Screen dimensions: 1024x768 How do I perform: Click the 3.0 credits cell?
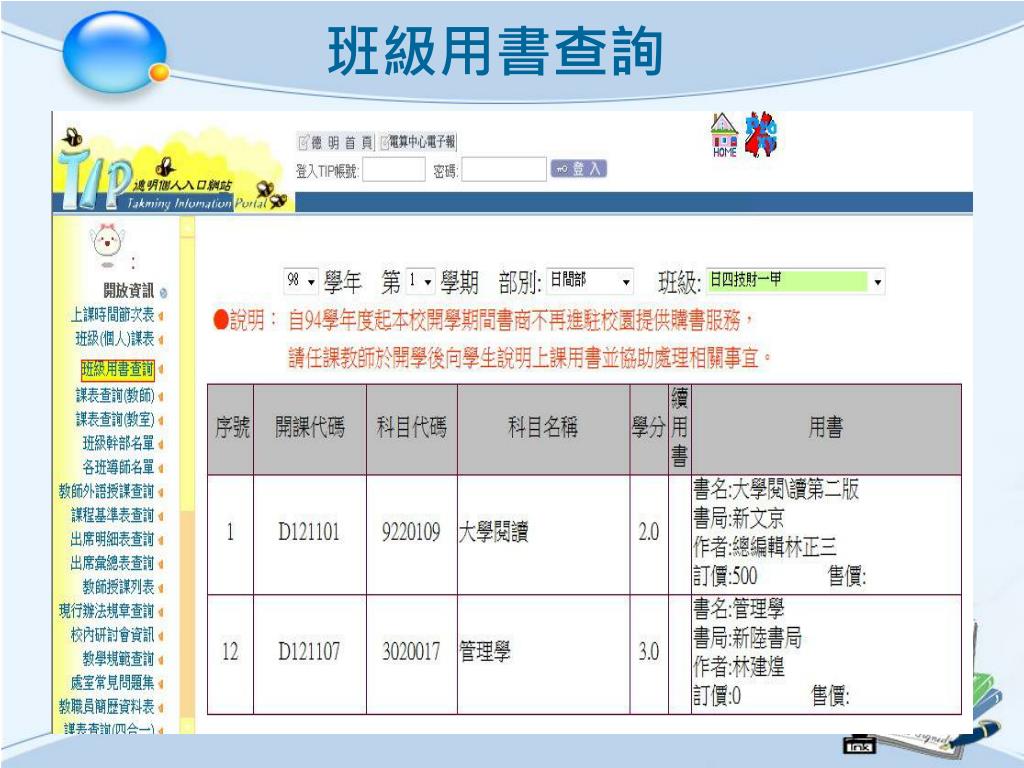[648, 652]
